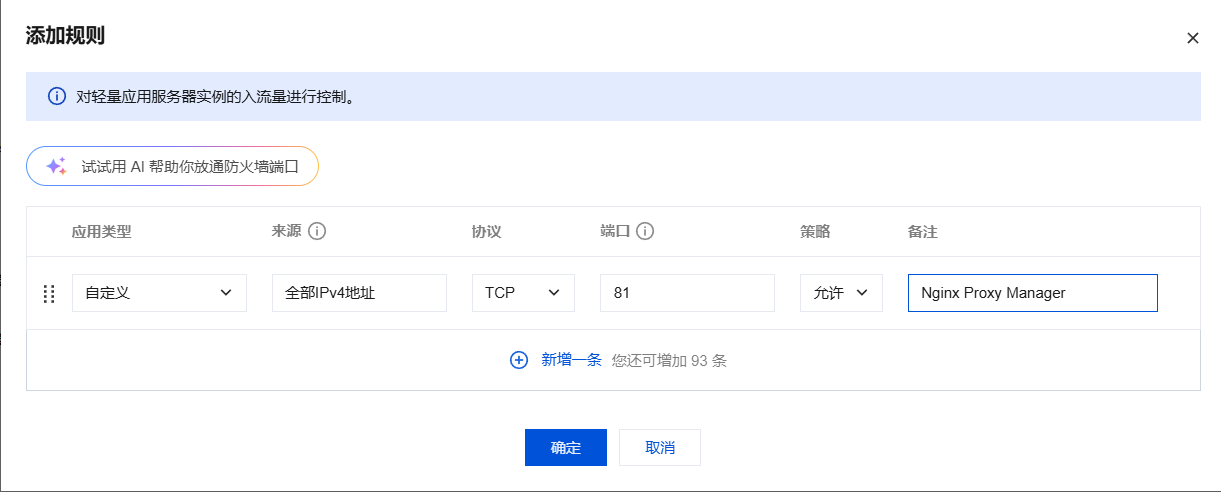
Task: Click the chevron arrow beside 允许
Action: point(862,293)
